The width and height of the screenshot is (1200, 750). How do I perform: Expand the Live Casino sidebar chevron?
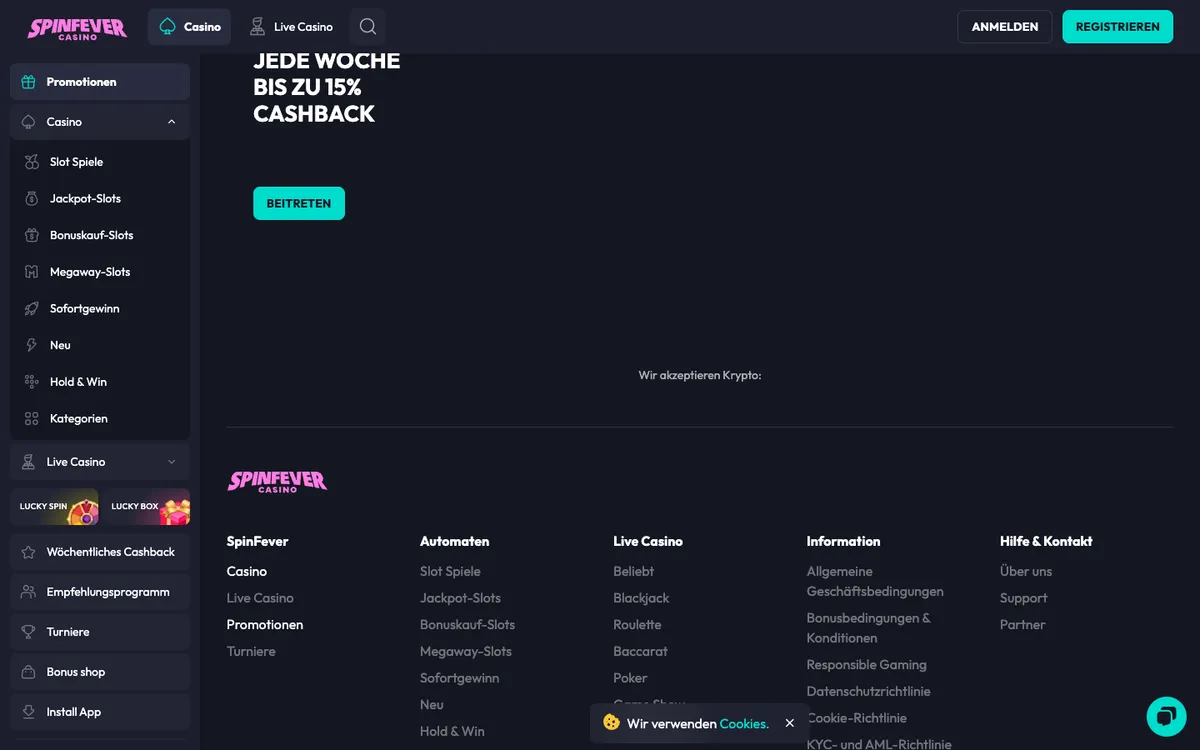click(x=172, y=462)
